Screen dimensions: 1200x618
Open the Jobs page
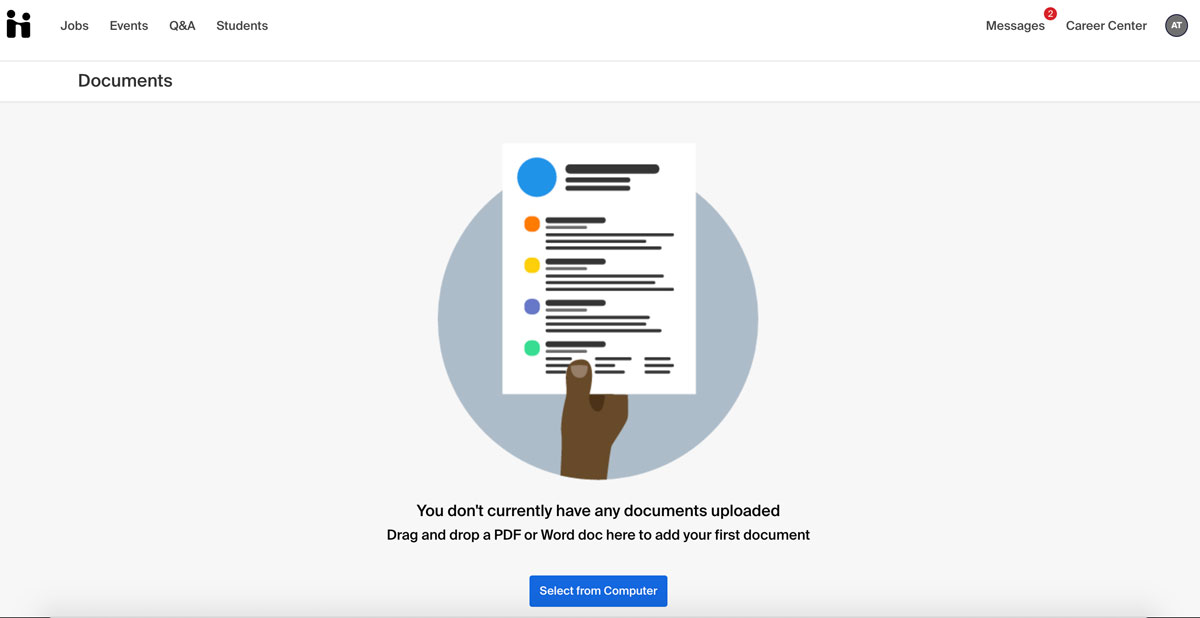click(x=74, y=25)
